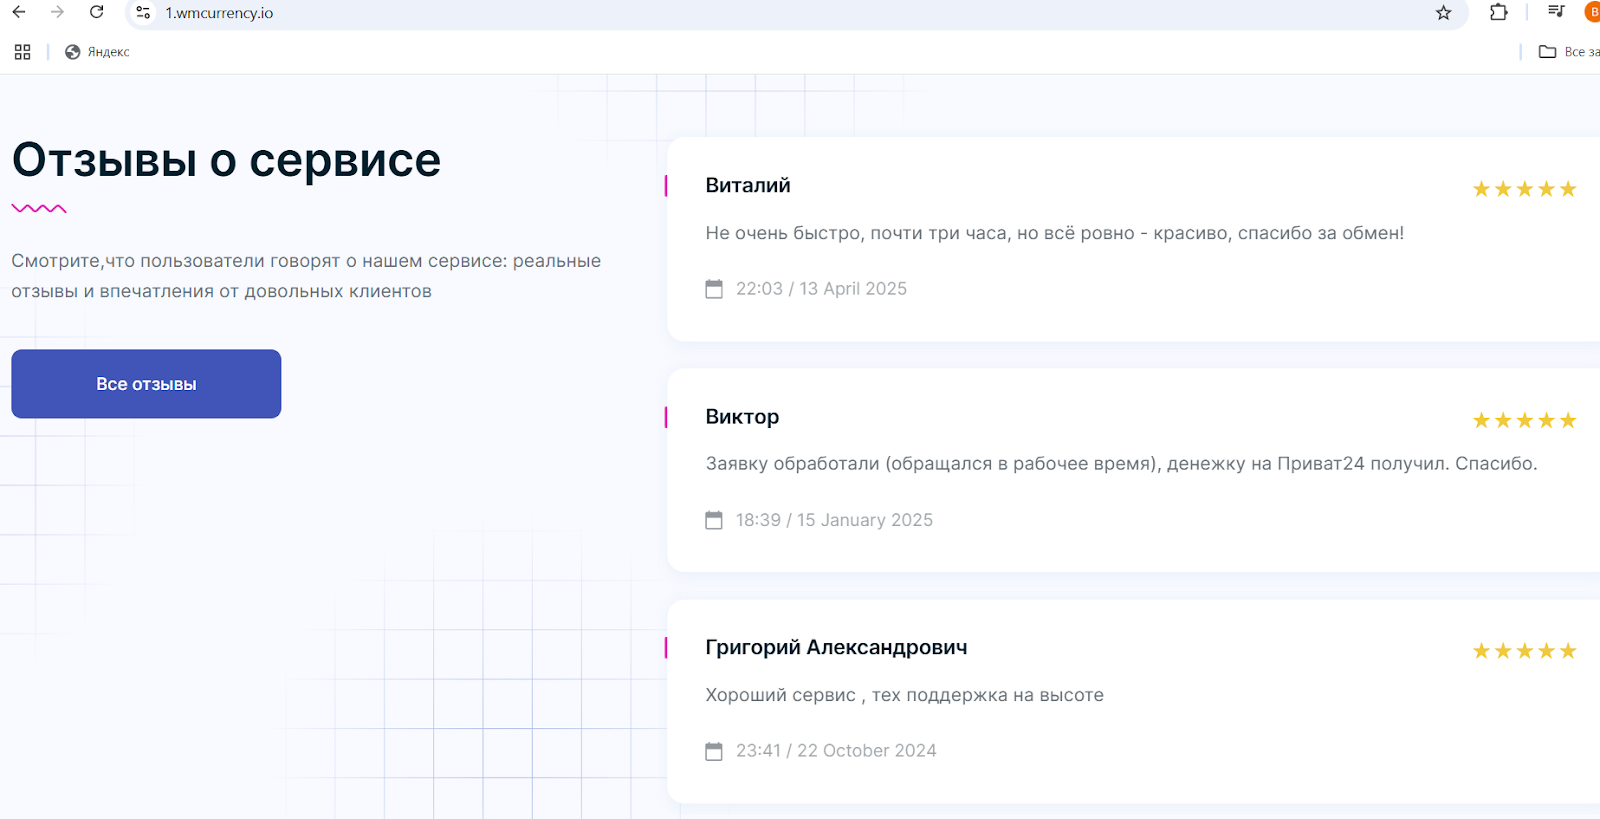Click the date 22:03 / 13 April 2025
This screenshot has height=819, width=1600.
point(821,289)
